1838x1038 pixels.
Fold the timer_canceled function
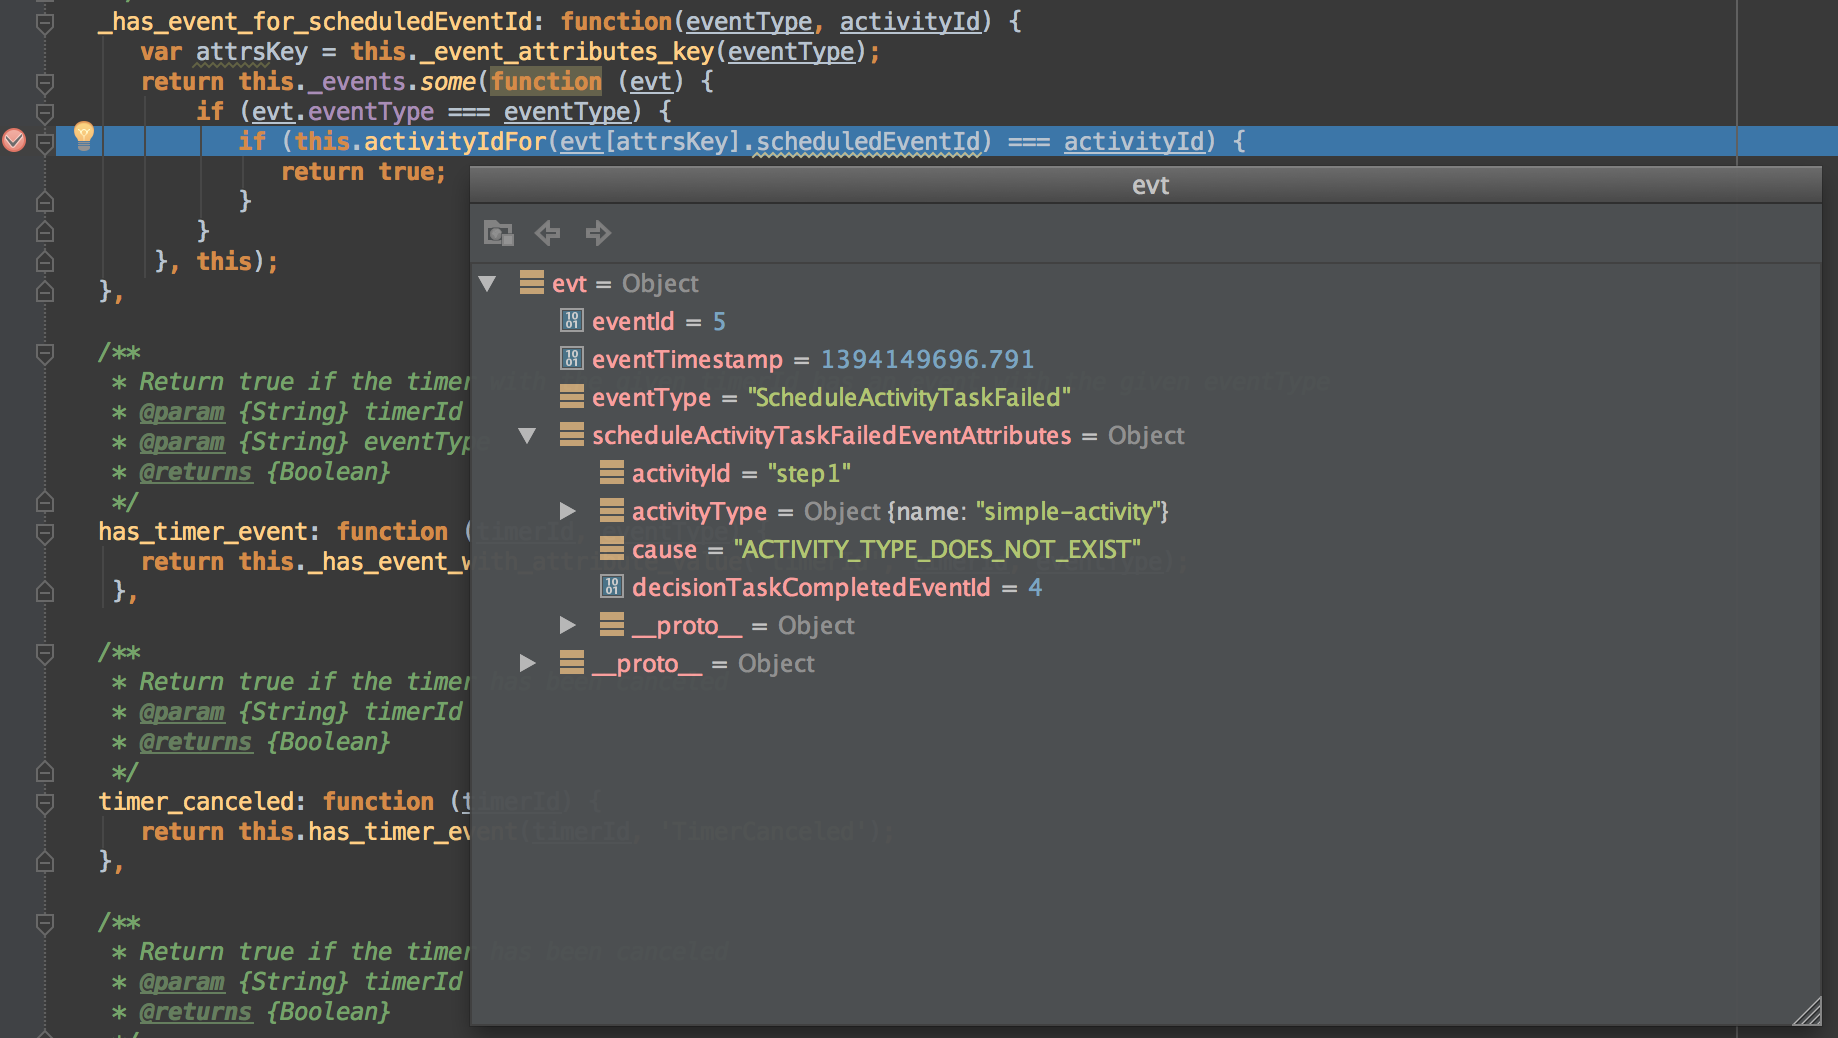pos(45,802)
